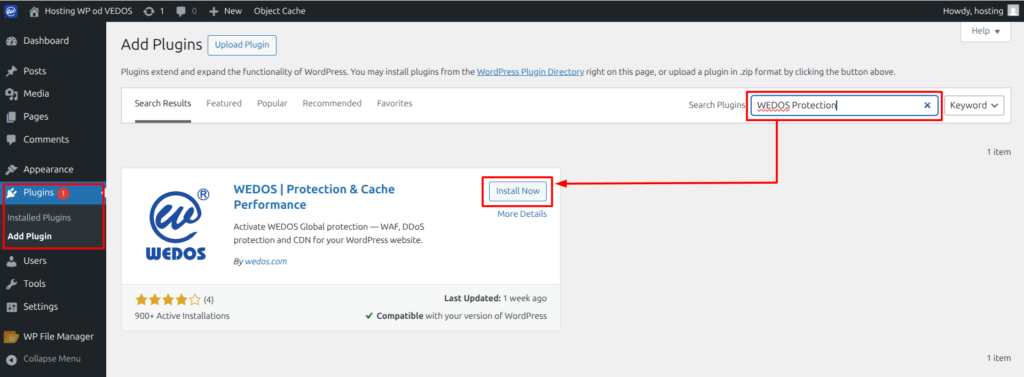Open Object Cache in admin bar
This screenshot has width=1024, height=377.
tap(279, 11)
